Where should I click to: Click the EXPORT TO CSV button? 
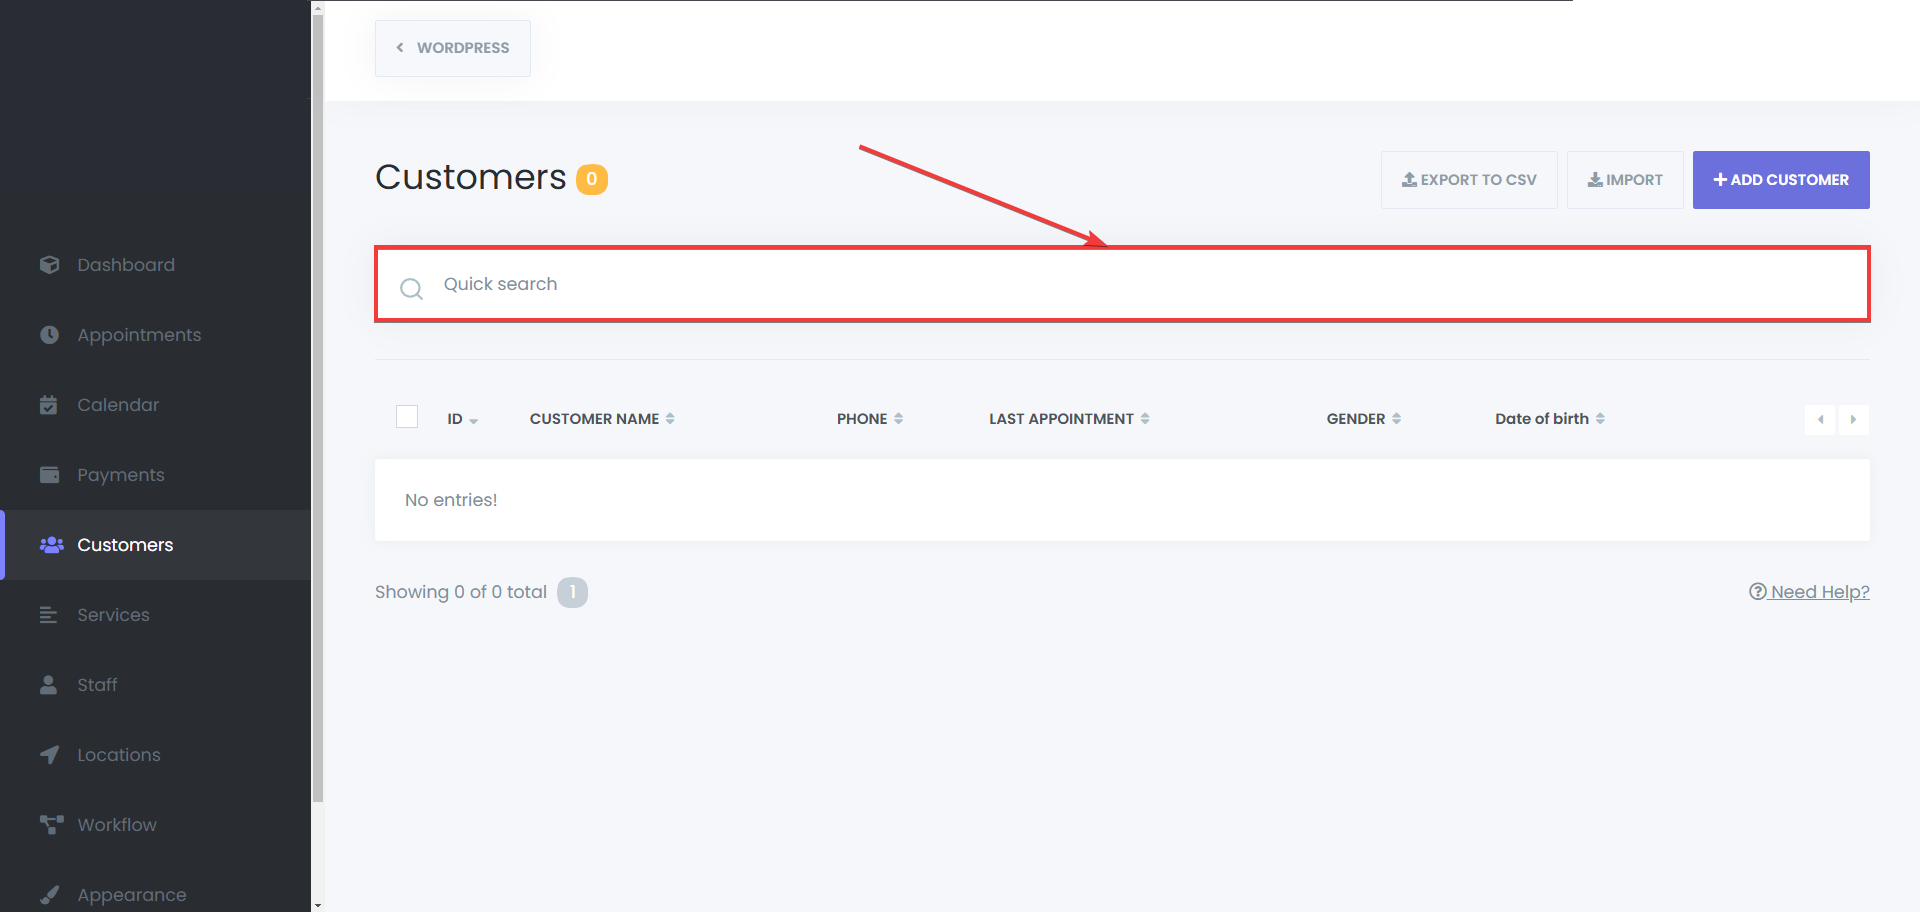pos(1469,180)
